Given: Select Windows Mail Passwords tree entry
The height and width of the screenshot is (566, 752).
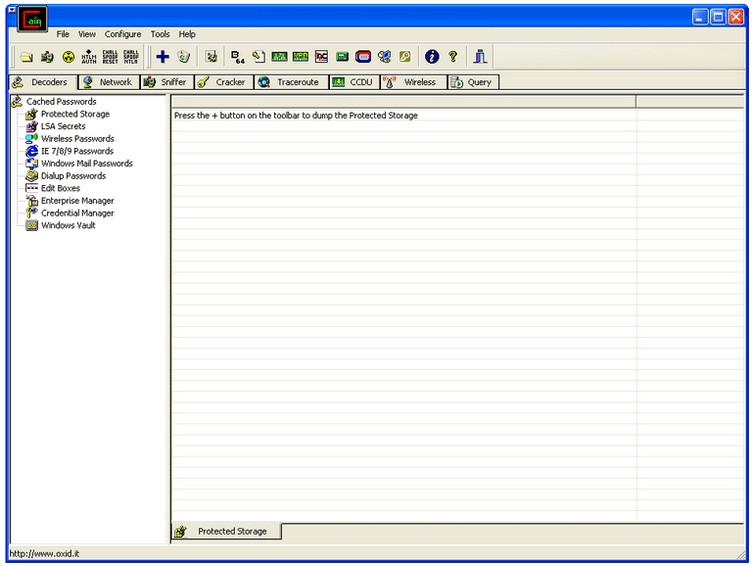Looking at the screenshot, I should (86, 164).
